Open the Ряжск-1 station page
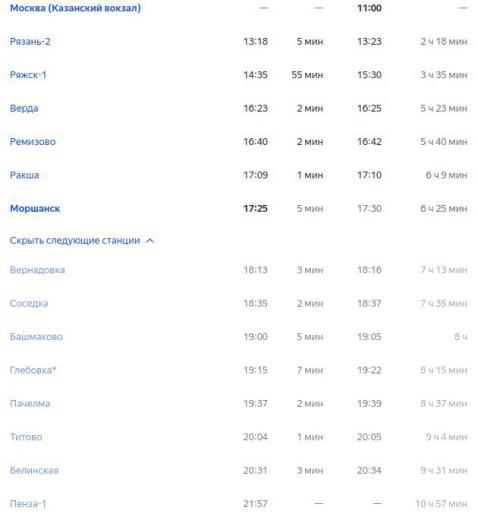The image size is (478, 520). pos(28,75)
